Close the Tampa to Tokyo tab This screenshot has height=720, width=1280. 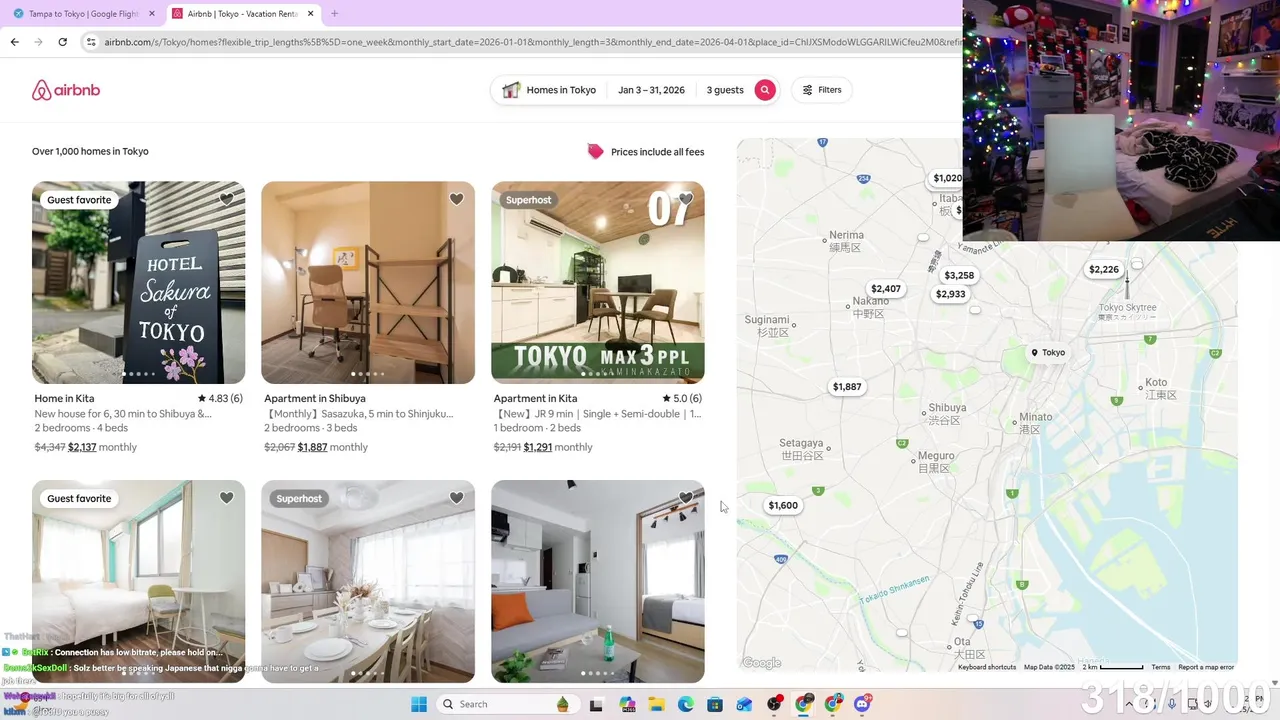pyautogui.click(x=152, y=14)
